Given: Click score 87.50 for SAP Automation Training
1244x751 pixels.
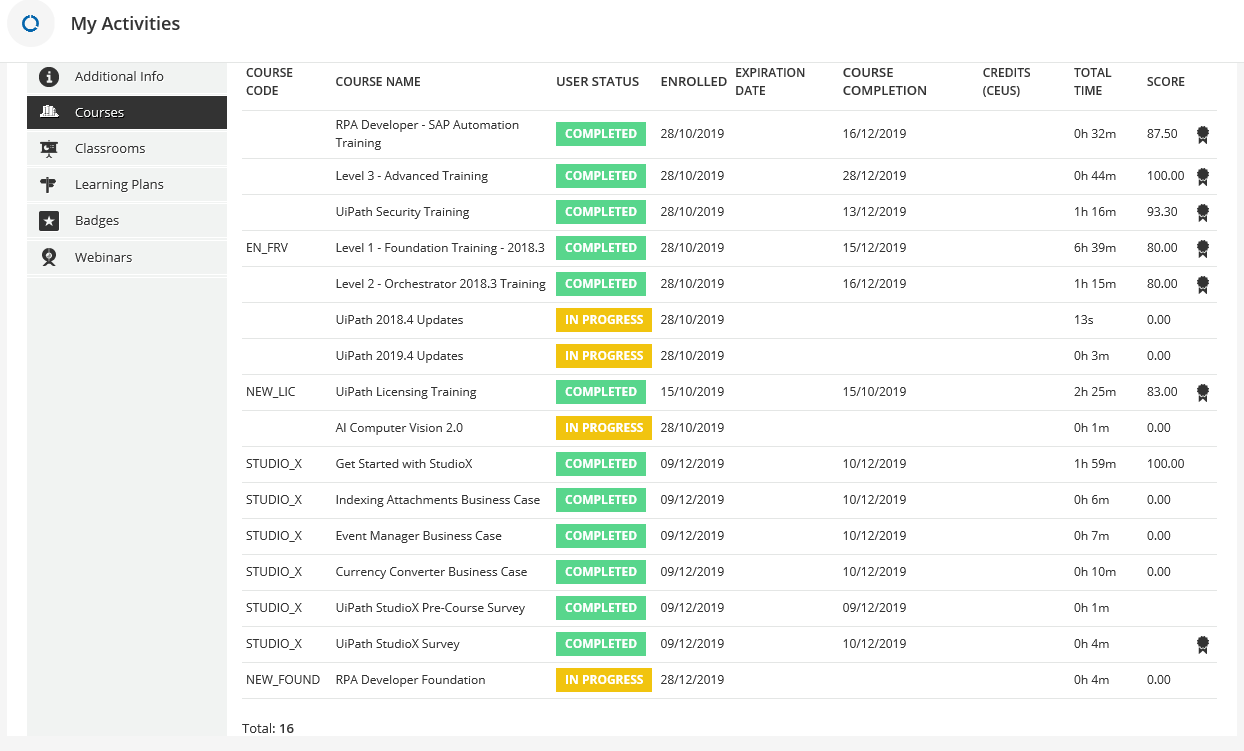Looking at the screenshot, I should pyautogui.click(x=1163, y=134).
